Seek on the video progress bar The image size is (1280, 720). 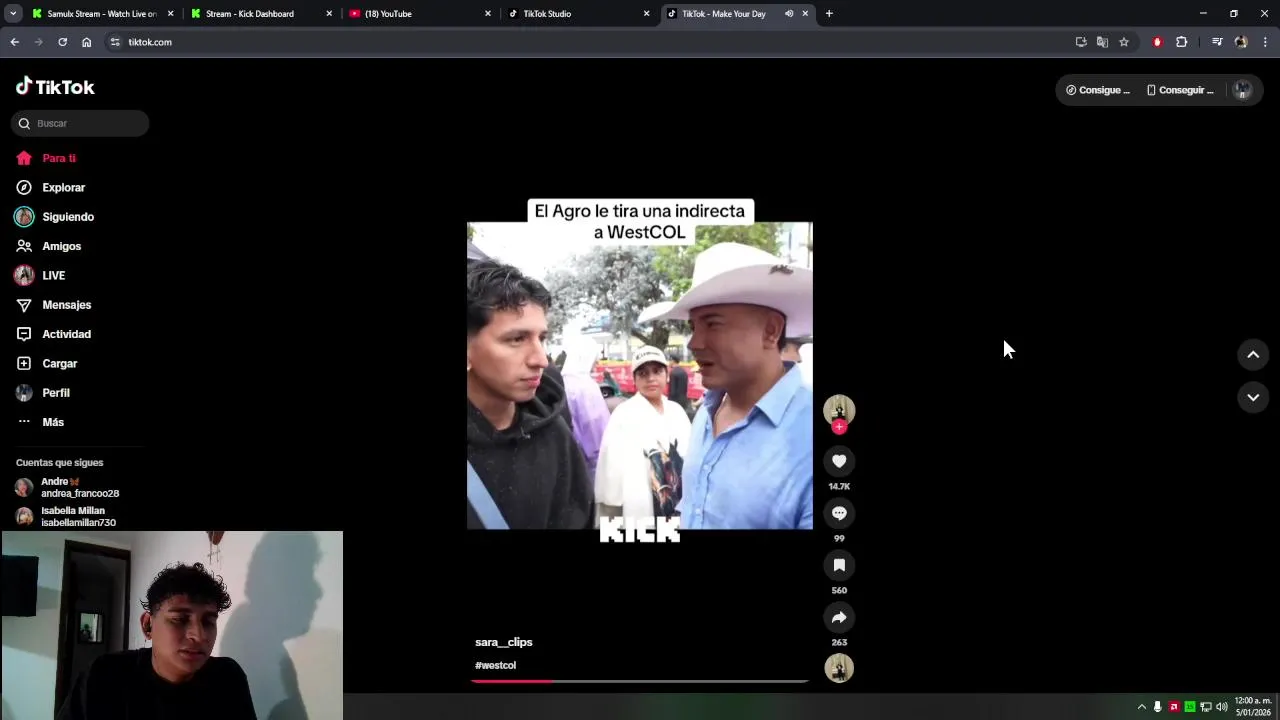tap(640, 681)
